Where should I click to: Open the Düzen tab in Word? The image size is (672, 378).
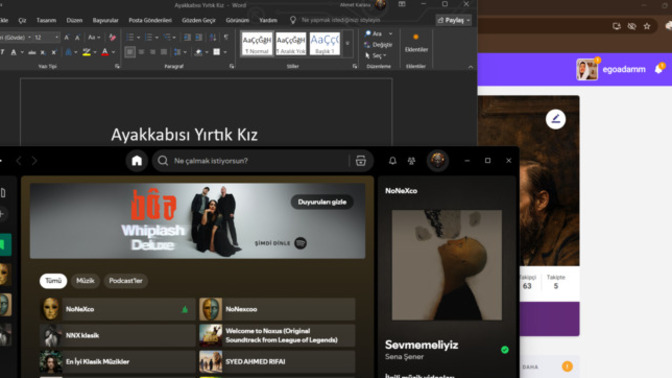74,20
